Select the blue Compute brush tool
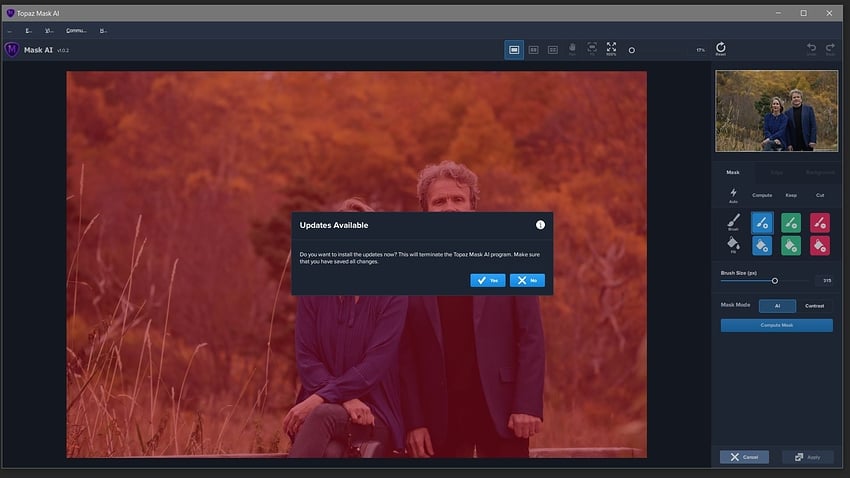 762,223
